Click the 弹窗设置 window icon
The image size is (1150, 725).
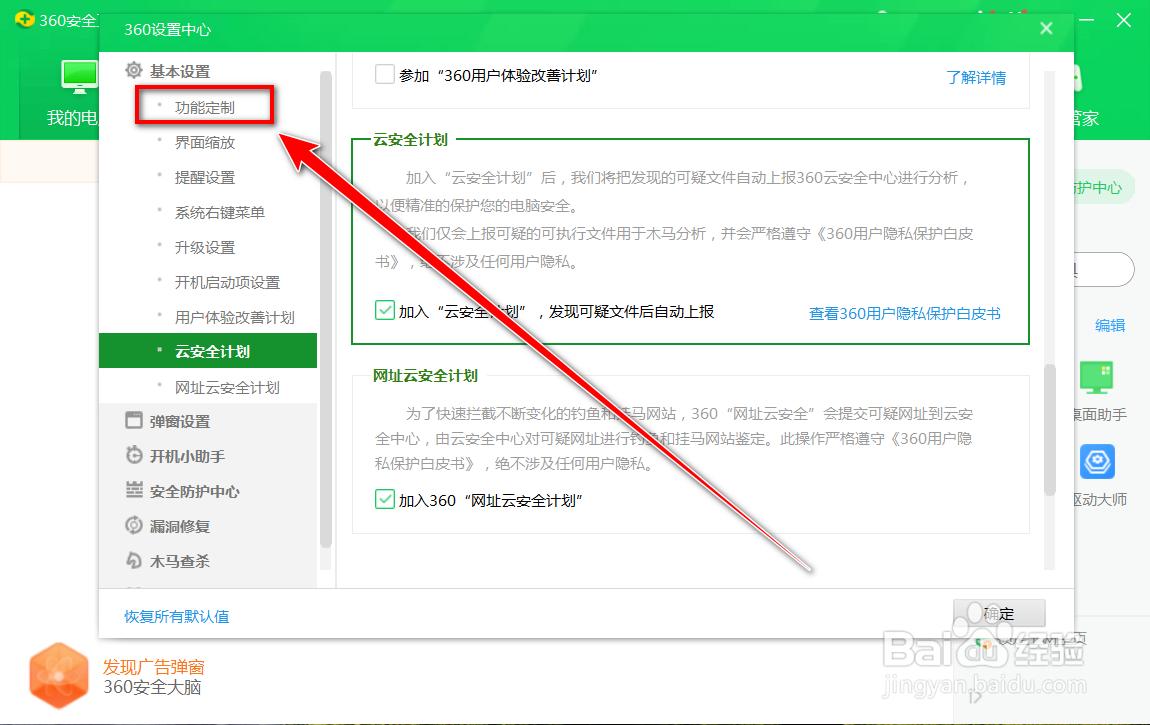[133, 421]
